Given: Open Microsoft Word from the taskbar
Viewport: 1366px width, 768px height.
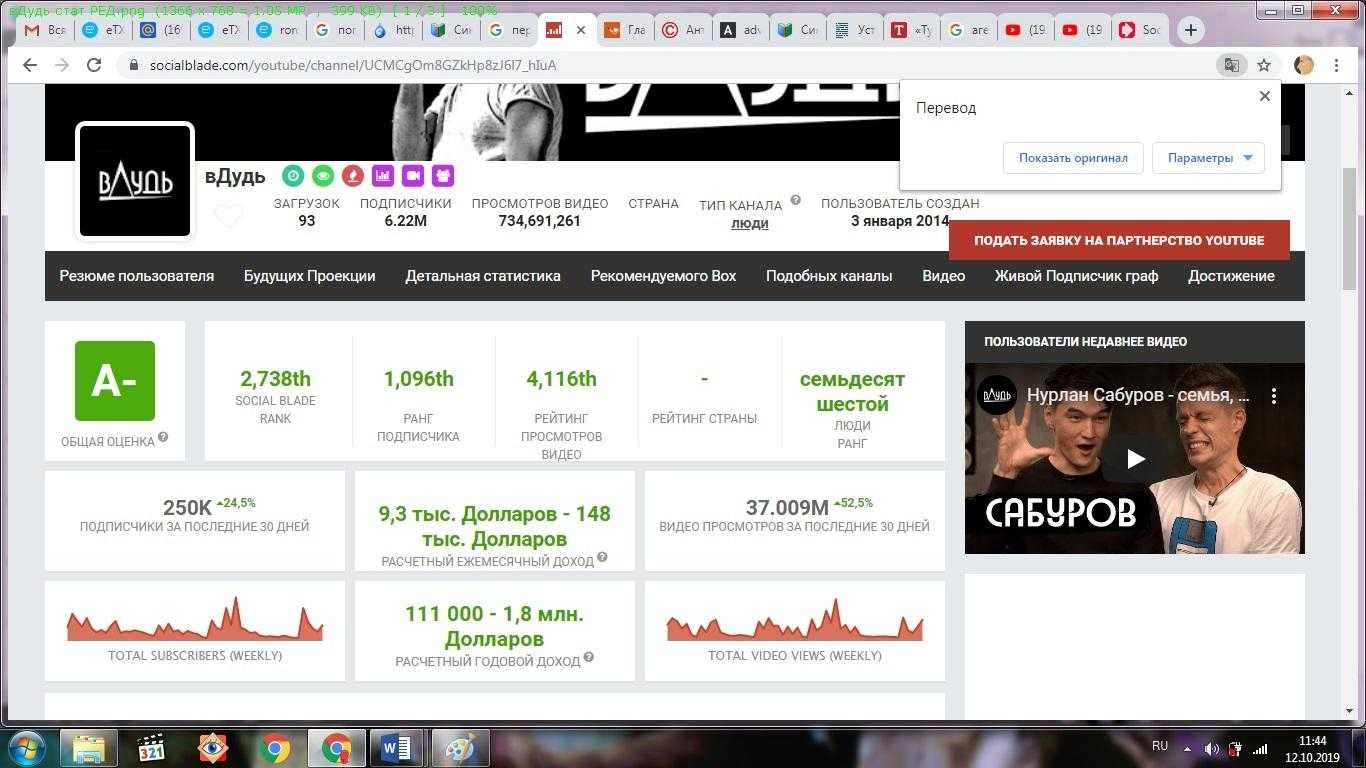Looking at the screenshot, I should 396,747.
